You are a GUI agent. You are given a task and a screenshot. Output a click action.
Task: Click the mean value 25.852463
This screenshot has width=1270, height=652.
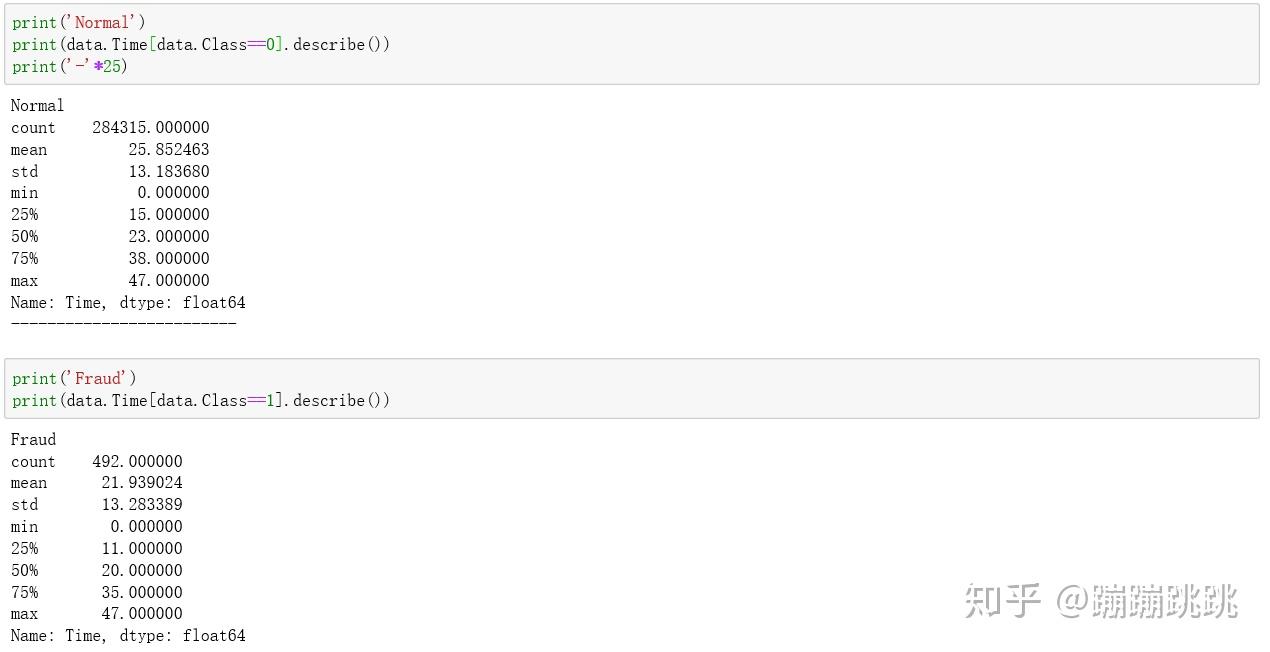click(169, 149)
